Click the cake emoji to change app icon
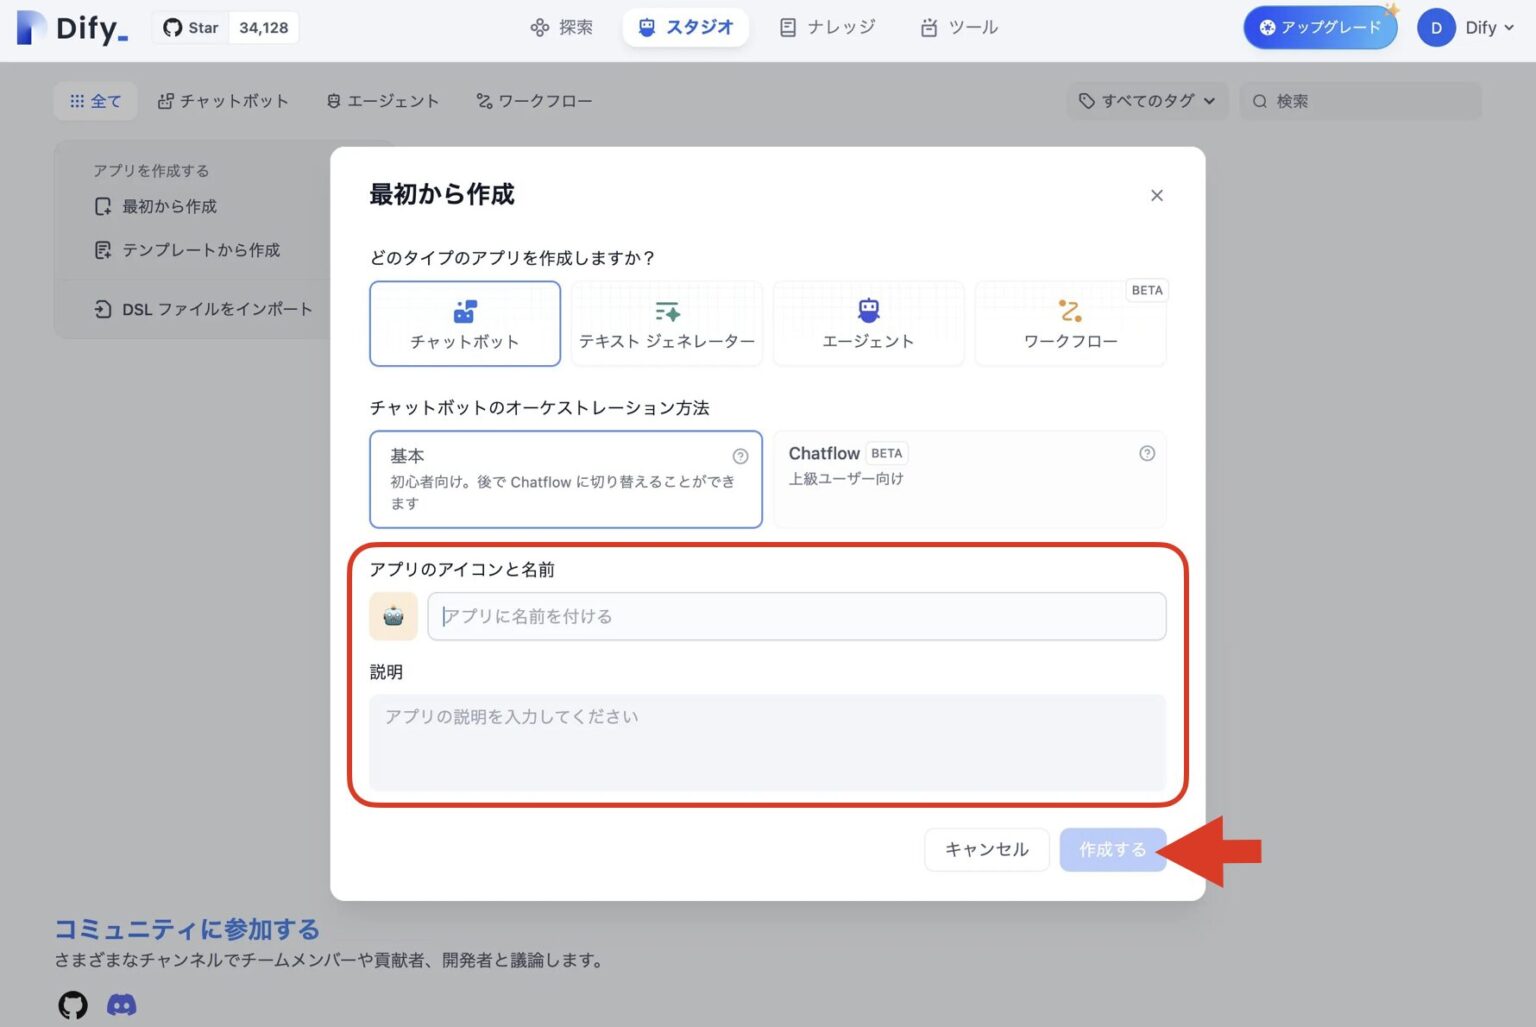 393,616
